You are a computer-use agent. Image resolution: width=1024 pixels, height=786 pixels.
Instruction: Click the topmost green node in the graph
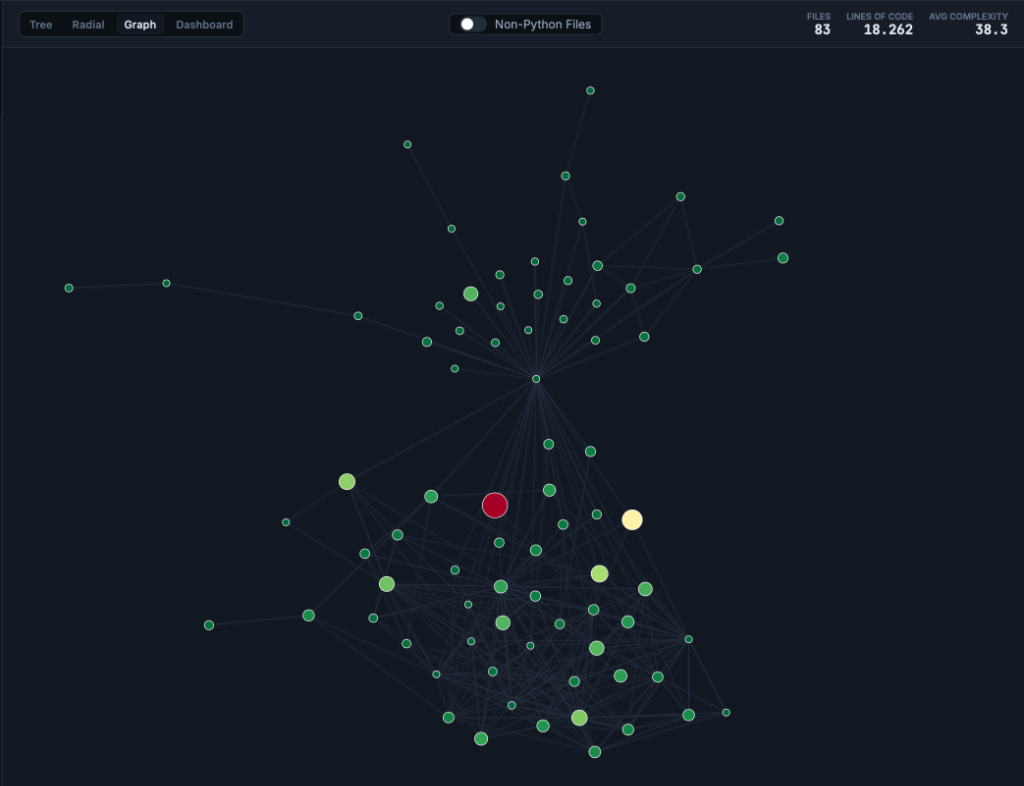[x=589, y=89]
